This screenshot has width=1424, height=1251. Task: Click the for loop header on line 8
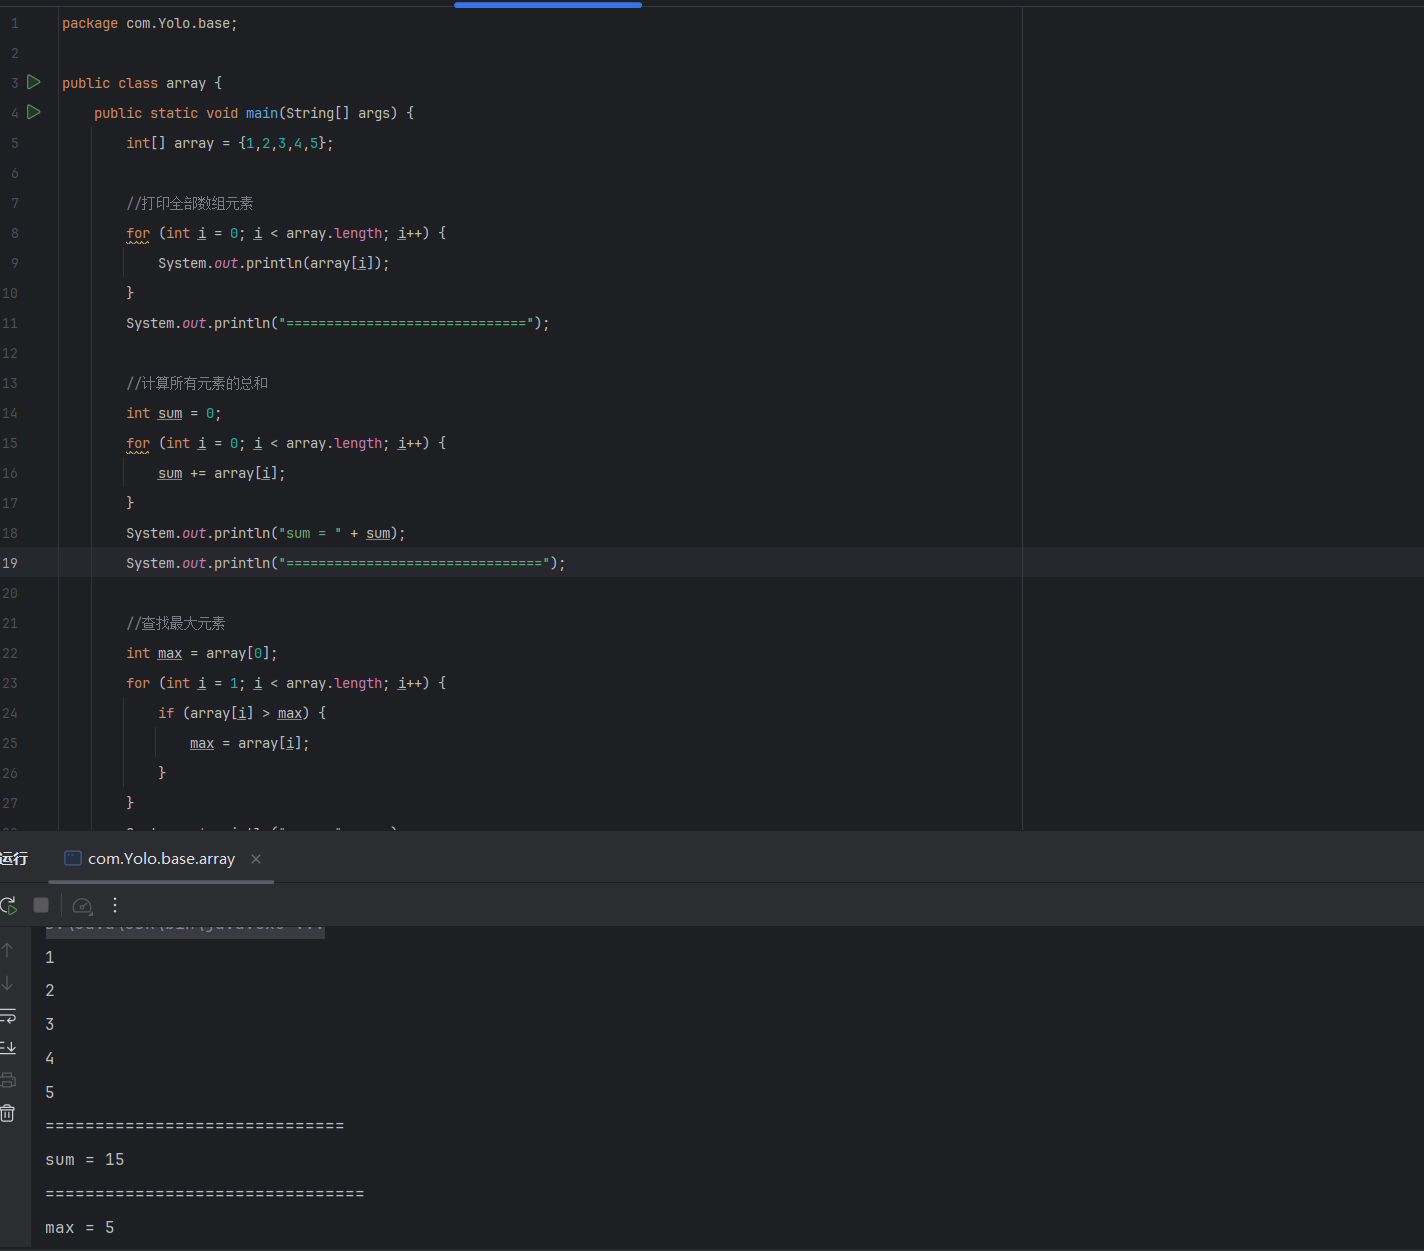286,233
